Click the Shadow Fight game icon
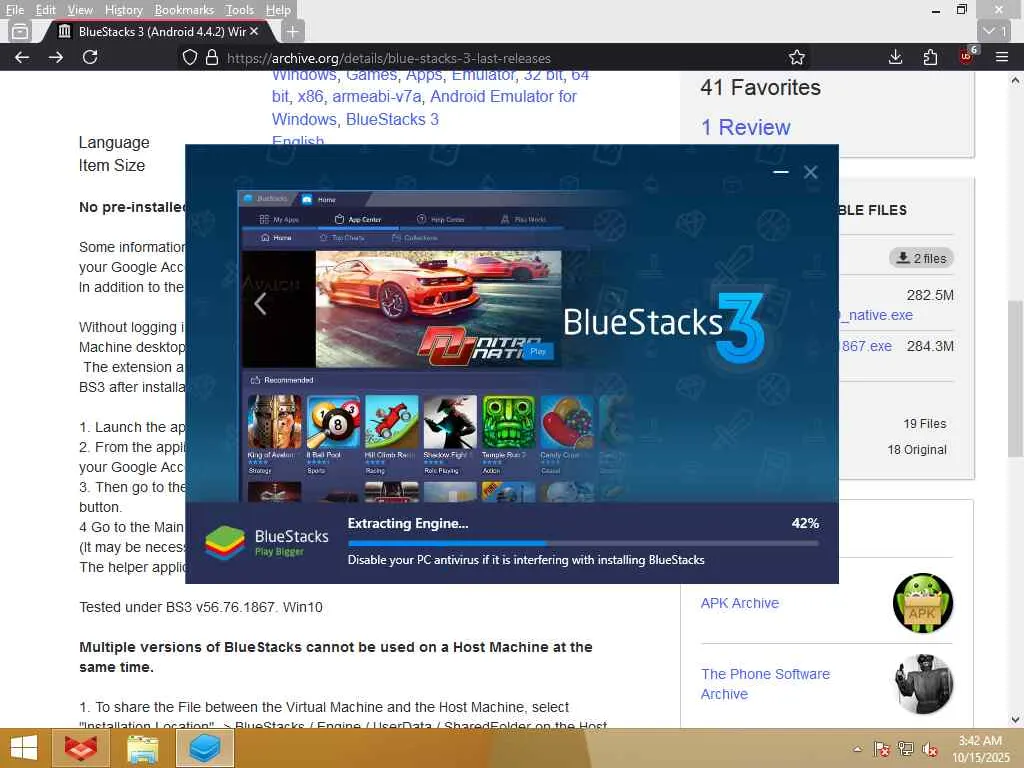 point(450,421)
